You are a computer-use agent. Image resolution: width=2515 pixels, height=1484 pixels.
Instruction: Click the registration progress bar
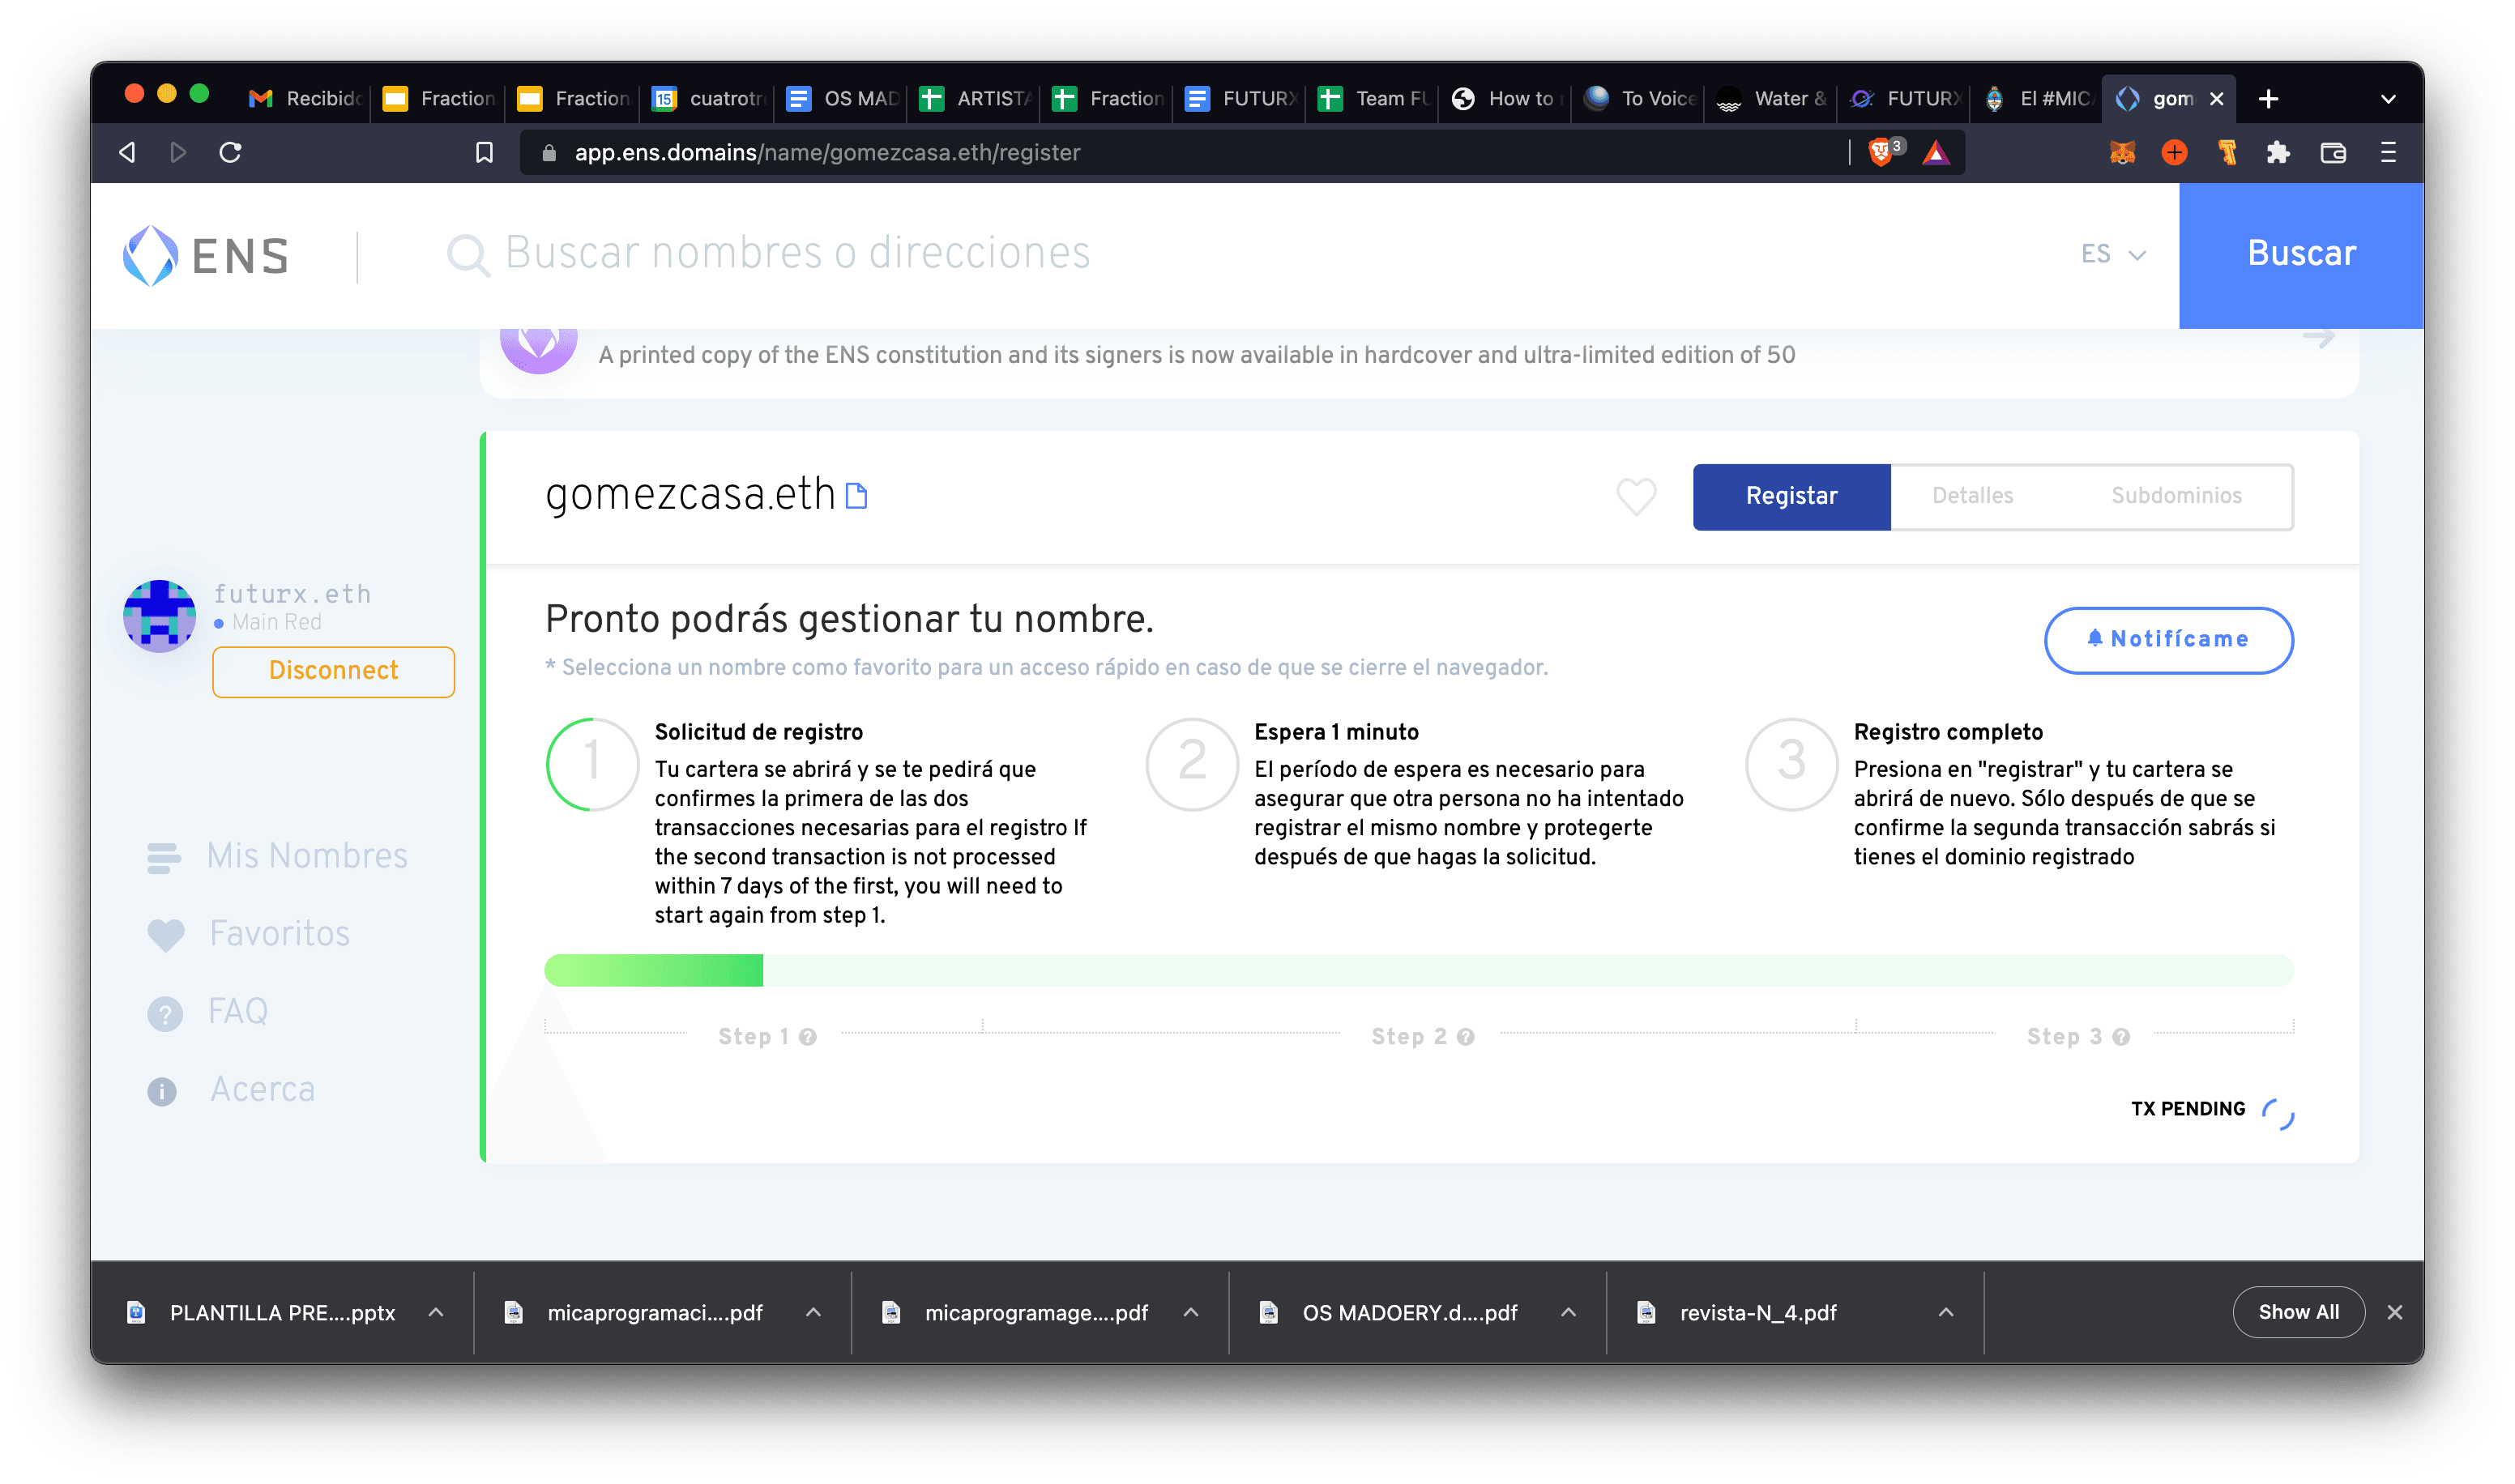pos(1418,970)
